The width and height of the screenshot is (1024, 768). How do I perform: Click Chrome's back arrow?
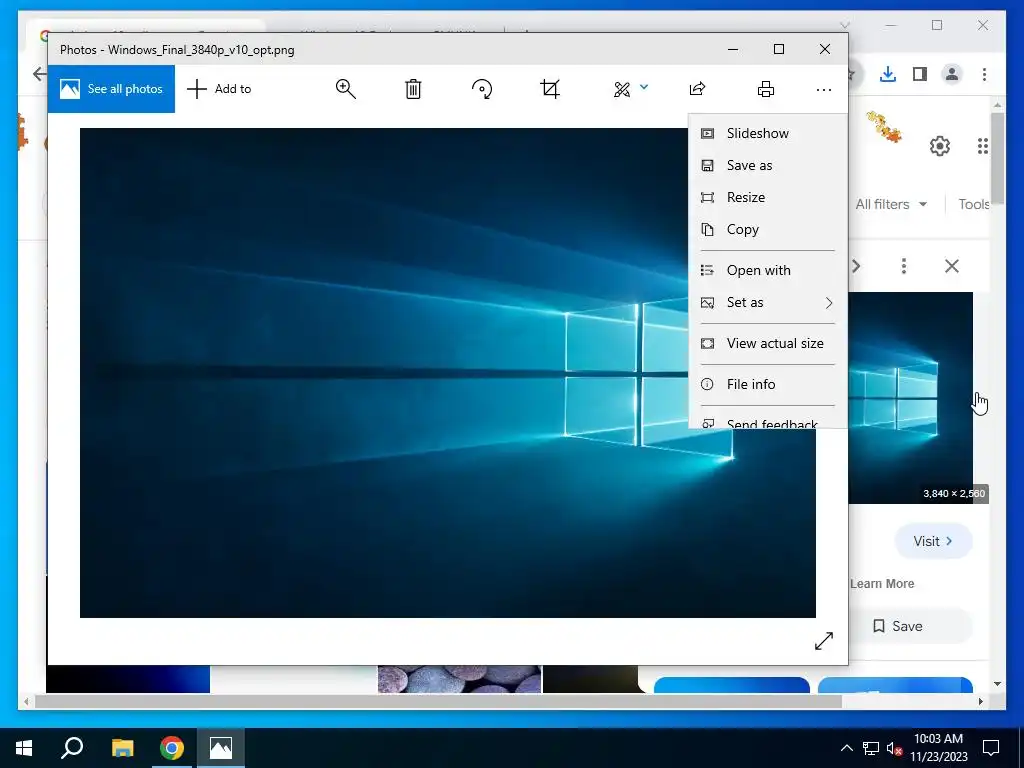tap(39, 74)
